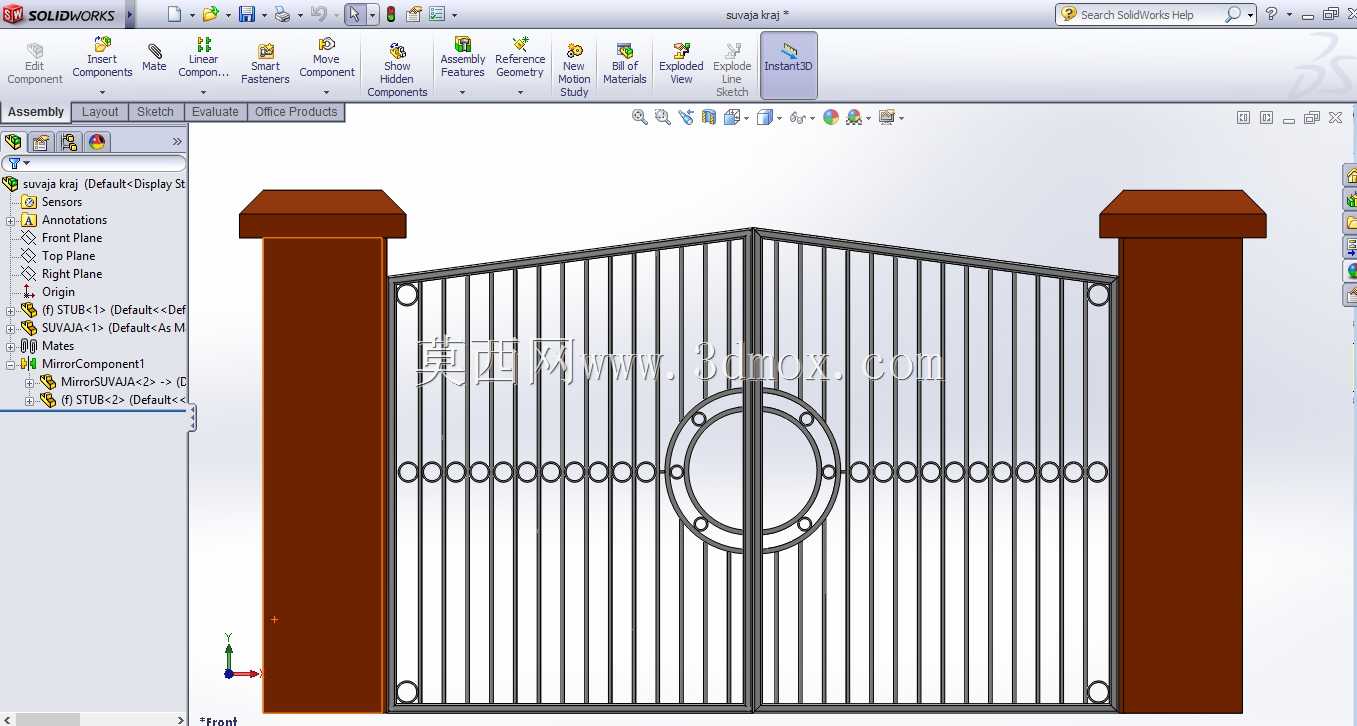
Task: Switch to the Layout tab
Action: 100,112
